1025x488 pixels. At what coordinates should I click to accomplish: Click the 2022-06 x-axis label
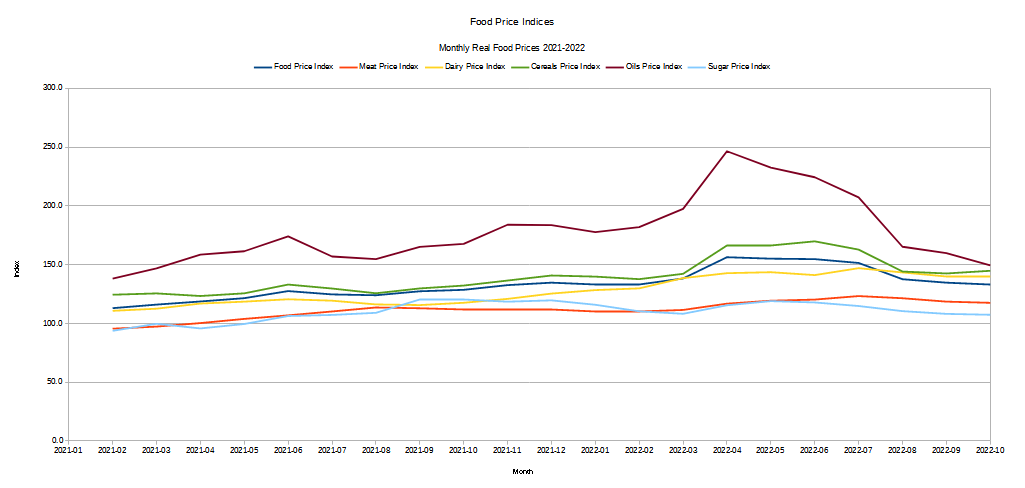[x=815, y=451]
